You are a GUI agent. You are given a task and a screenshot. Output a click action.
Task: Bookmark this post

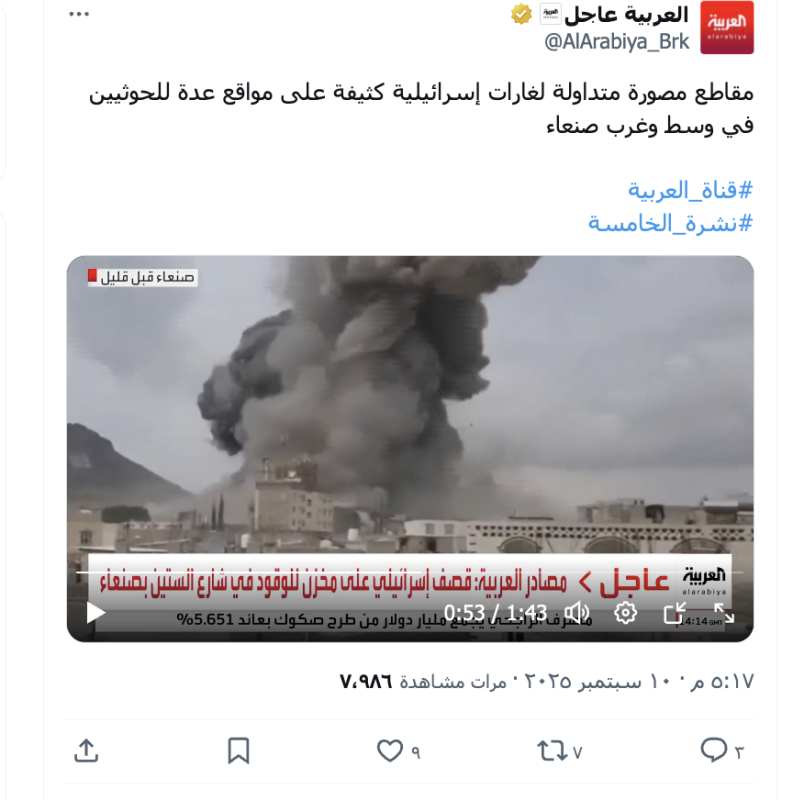coord(238,751)
